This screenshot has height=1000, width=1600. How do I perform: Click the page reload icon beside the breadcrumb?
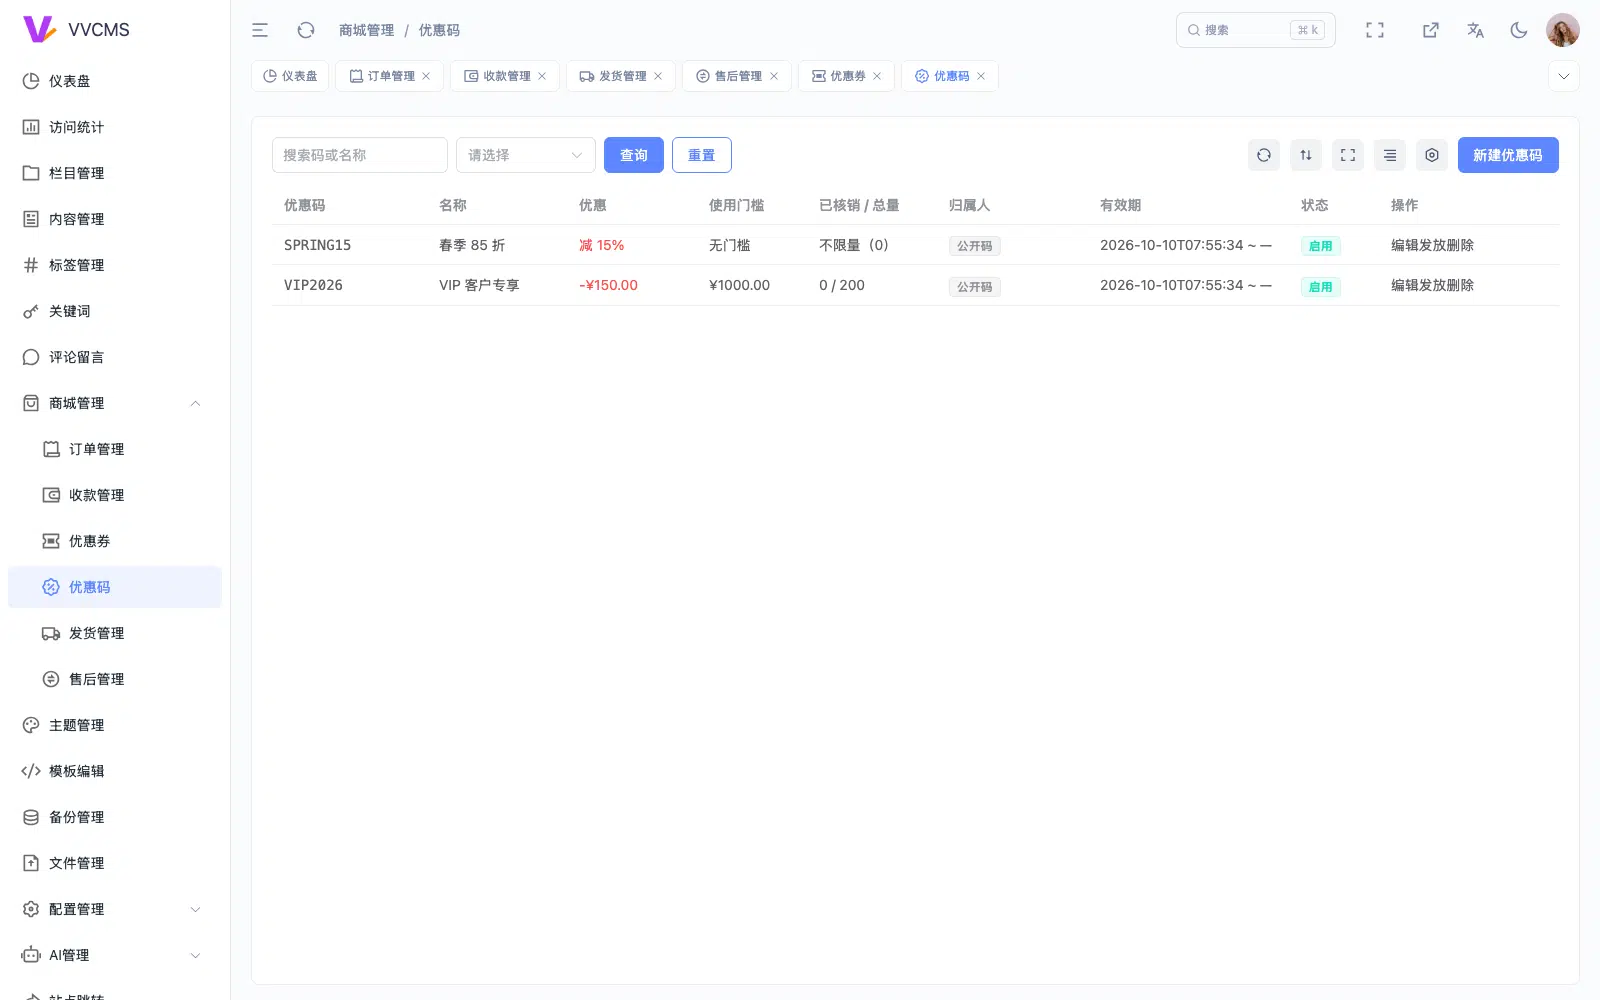pos(306,30)
